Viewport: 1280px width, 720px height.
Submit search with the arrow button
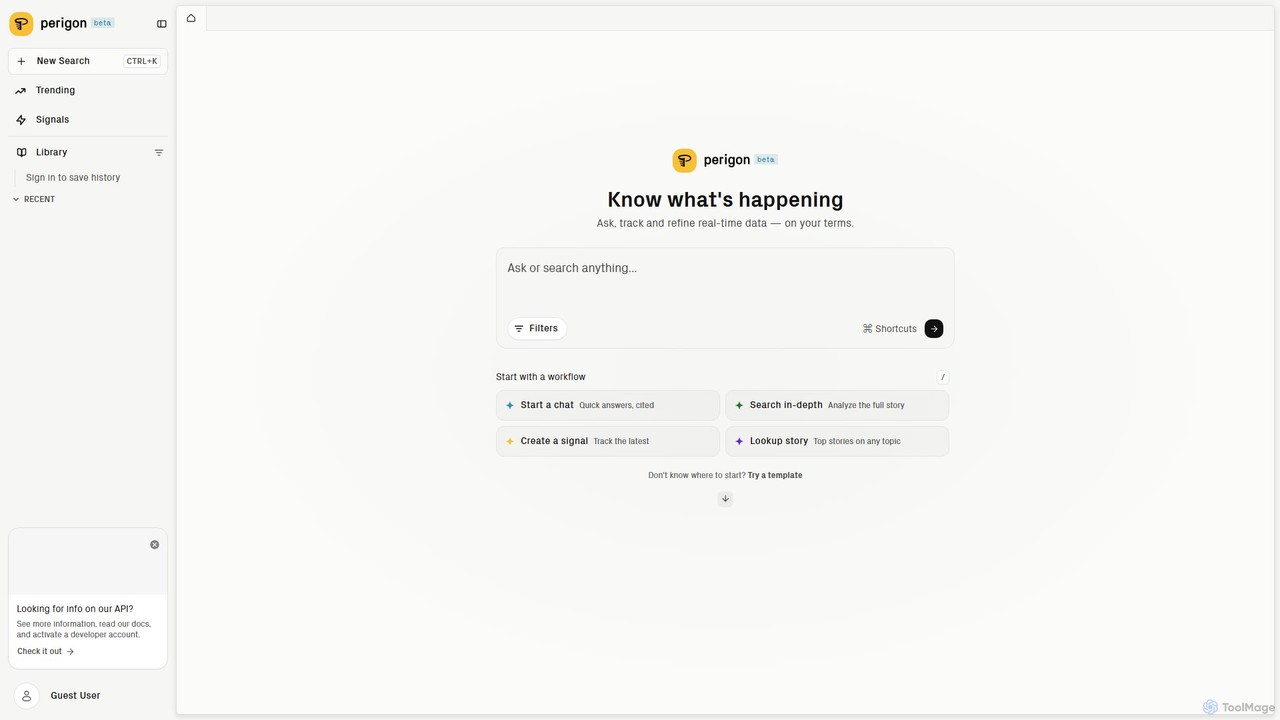[x=934, y=329]
